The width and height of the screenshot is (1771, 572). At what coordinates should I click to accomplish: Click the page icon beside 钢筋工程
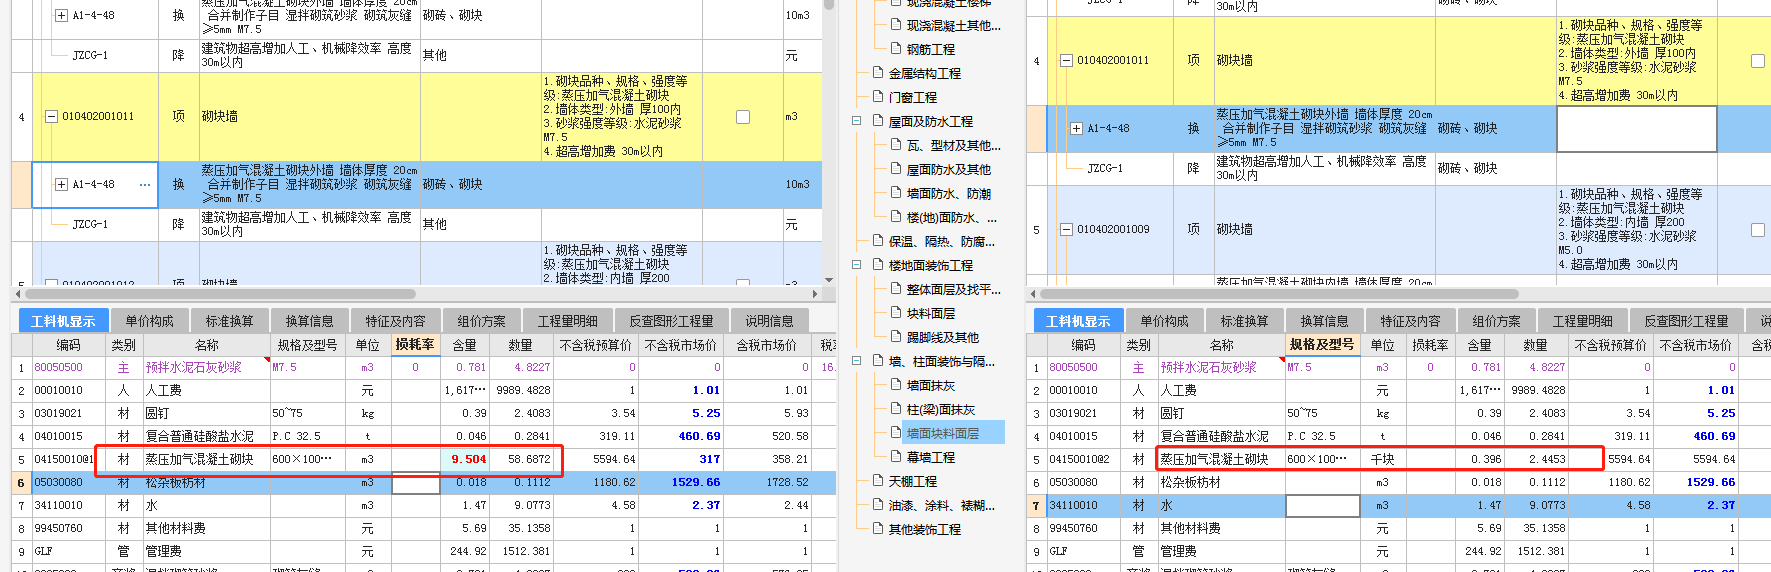[x=896, y=48]
